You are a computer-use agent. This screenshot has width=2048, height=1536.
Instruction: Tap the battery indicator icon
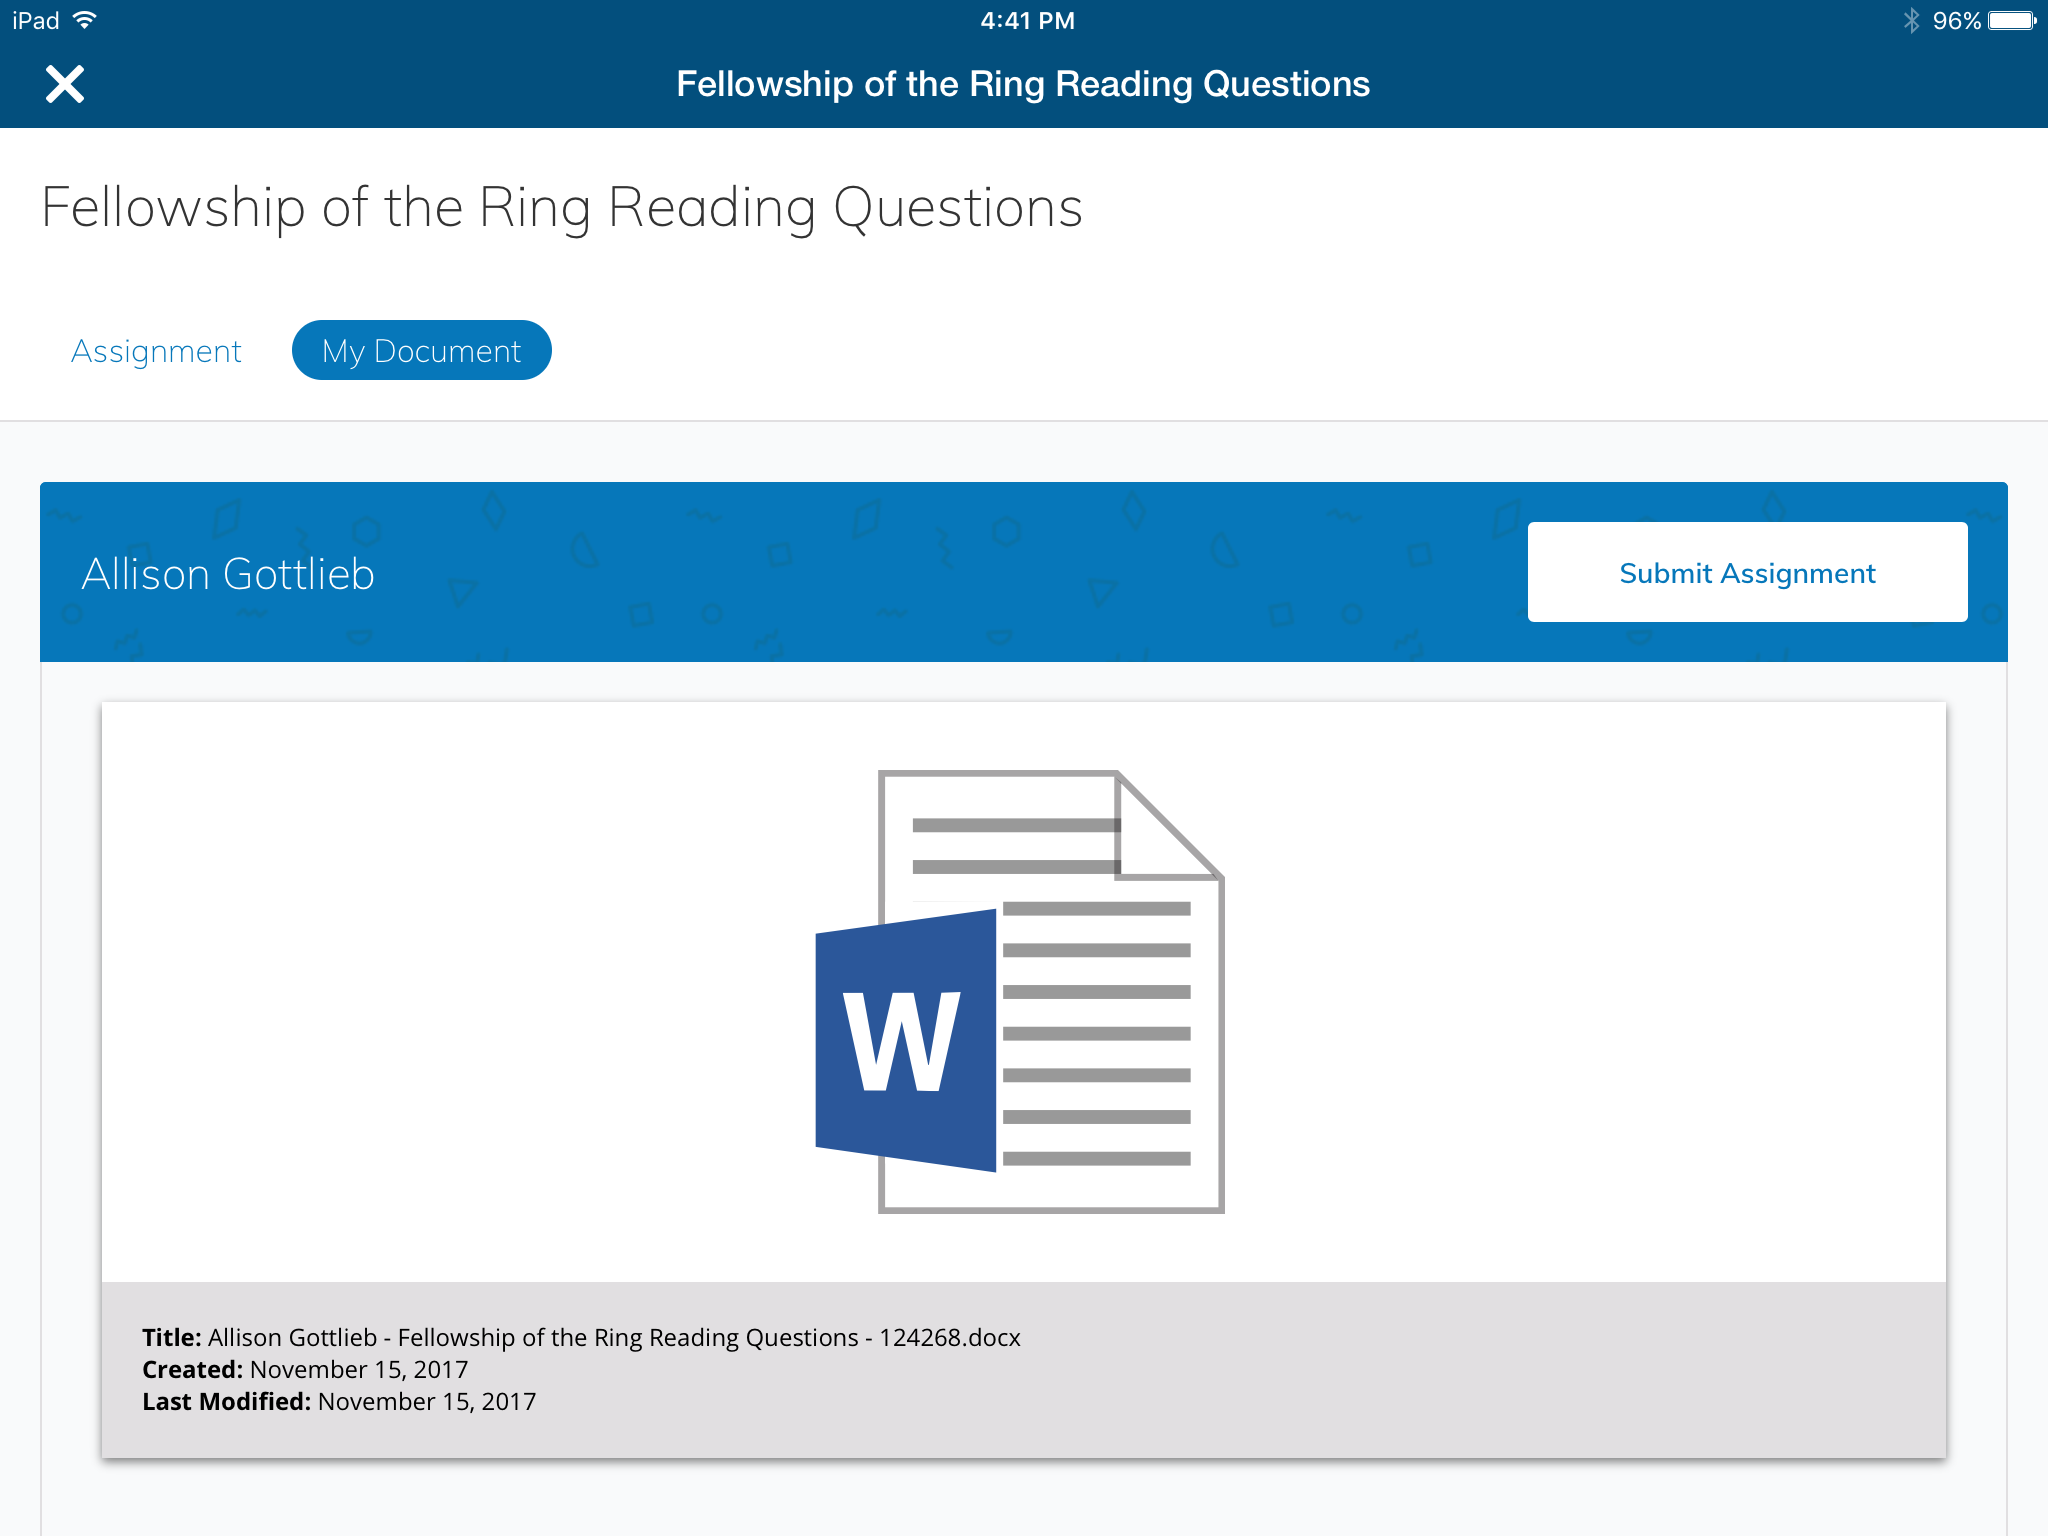[2012, 20]
